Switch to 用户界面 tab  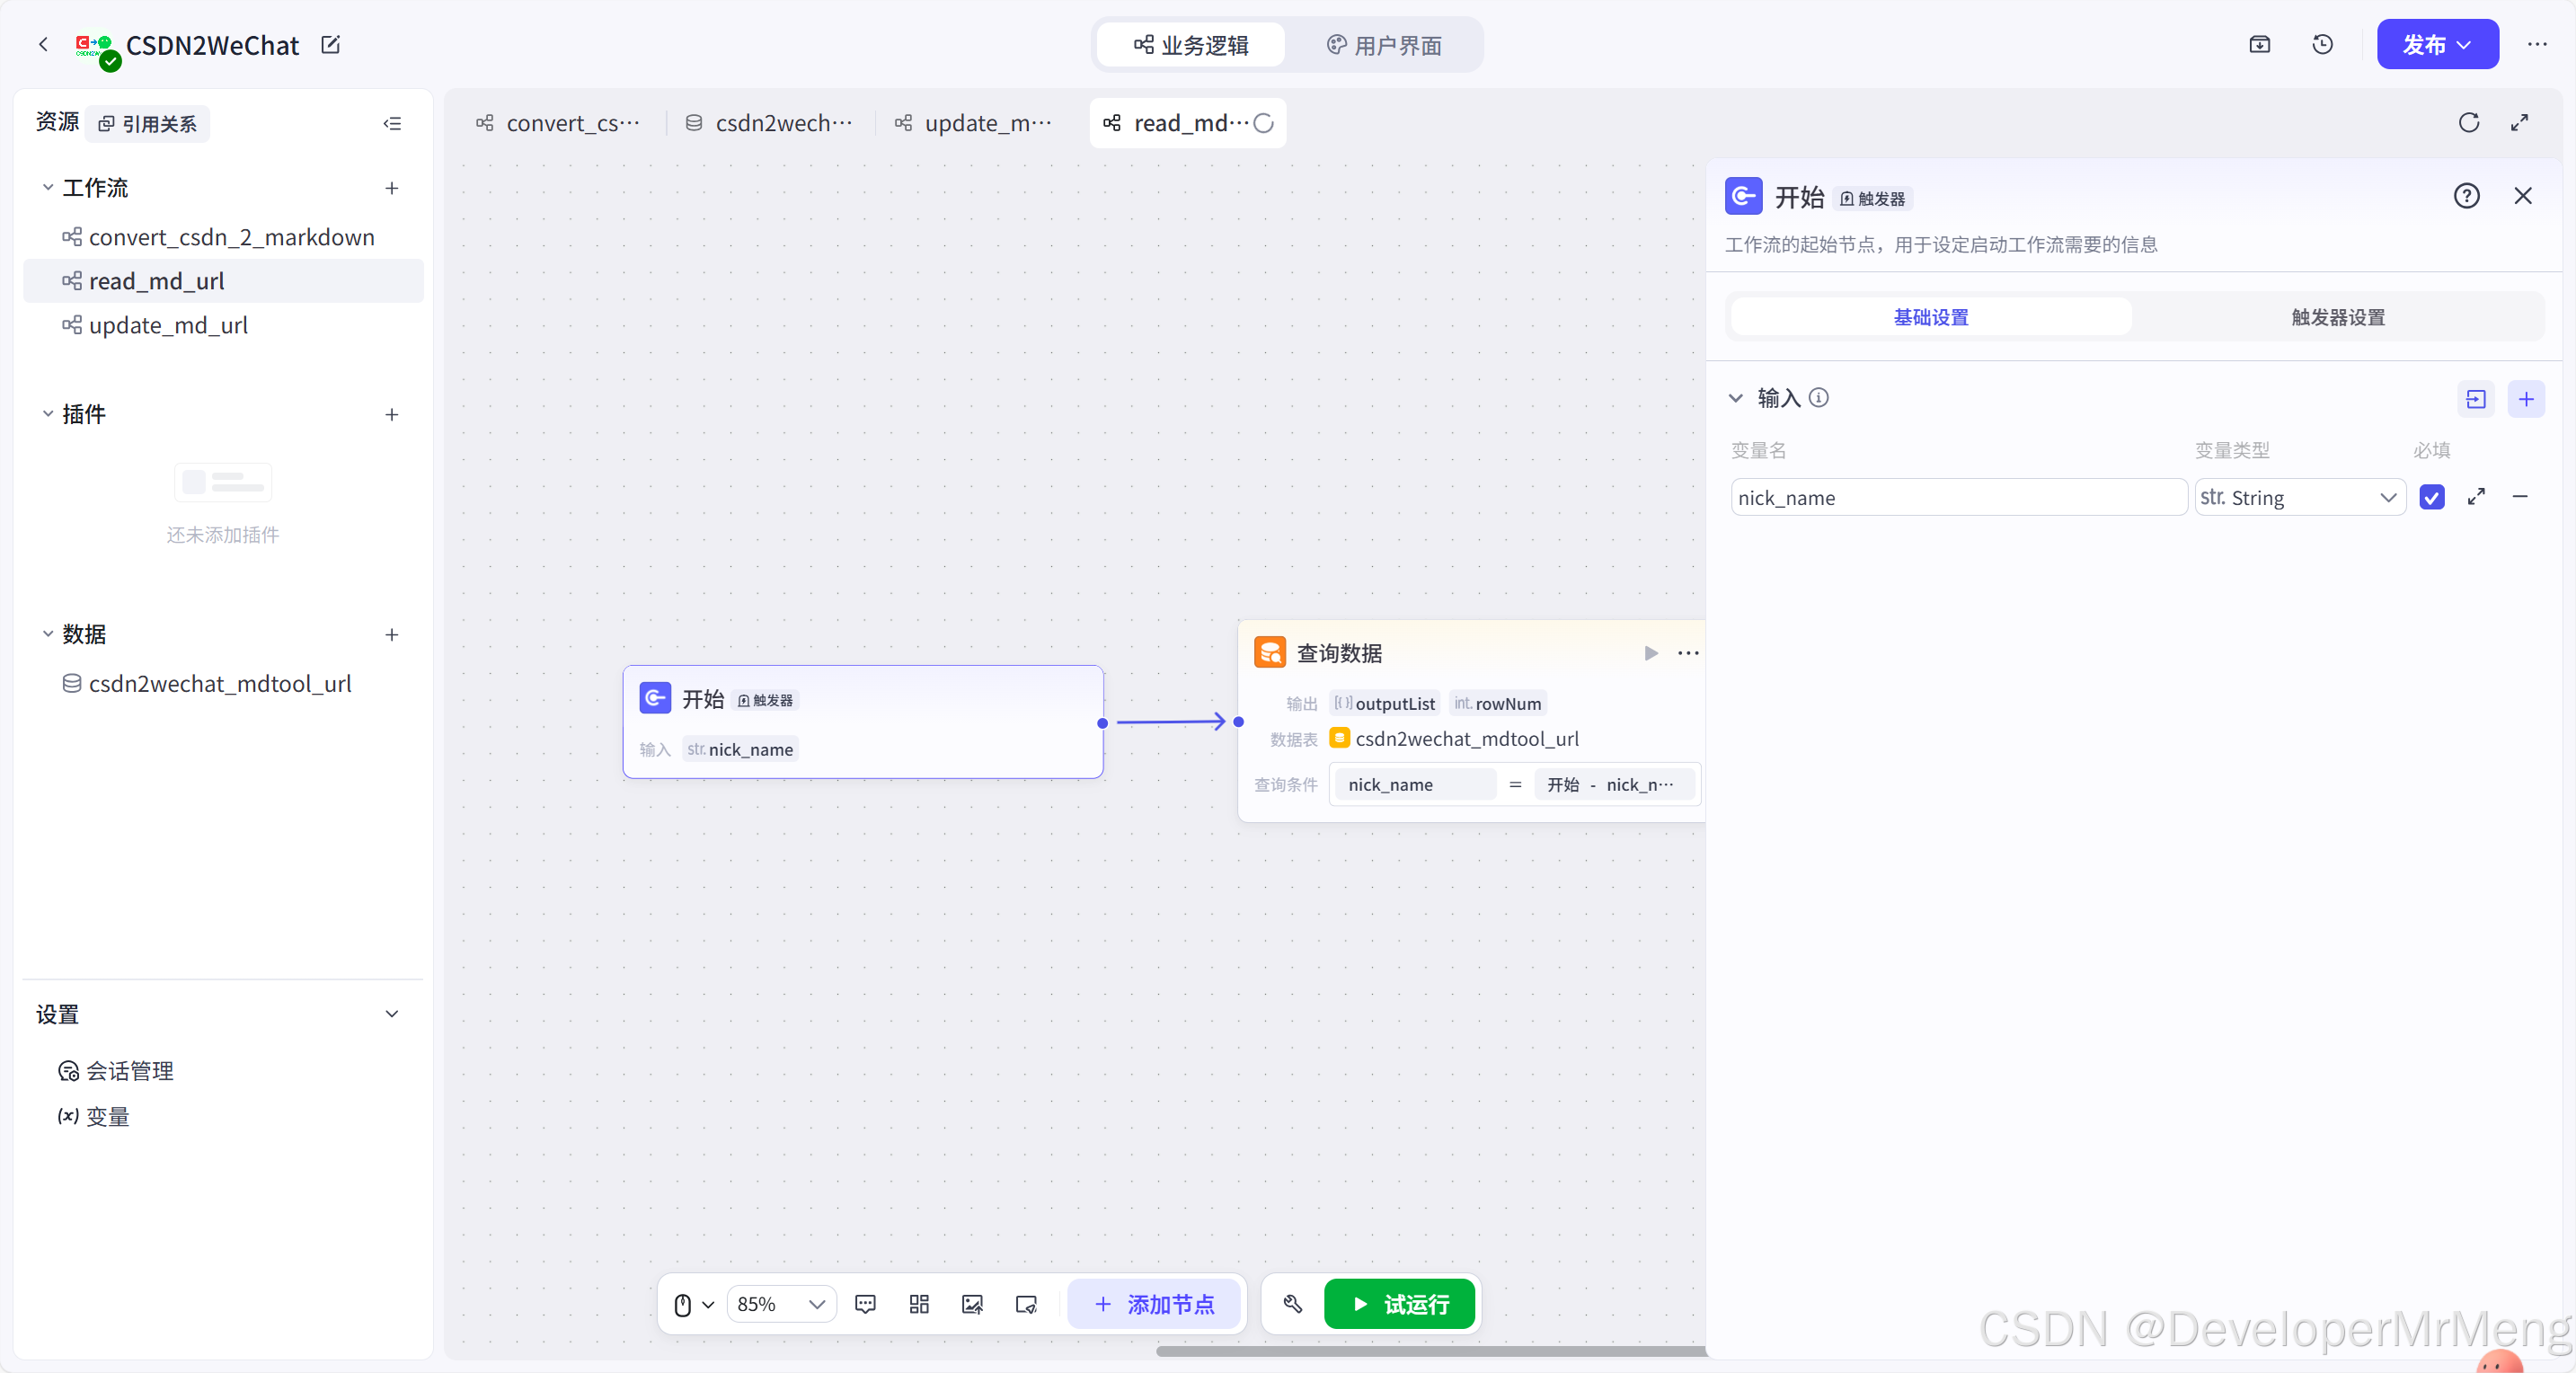(x=1384, y=45)
